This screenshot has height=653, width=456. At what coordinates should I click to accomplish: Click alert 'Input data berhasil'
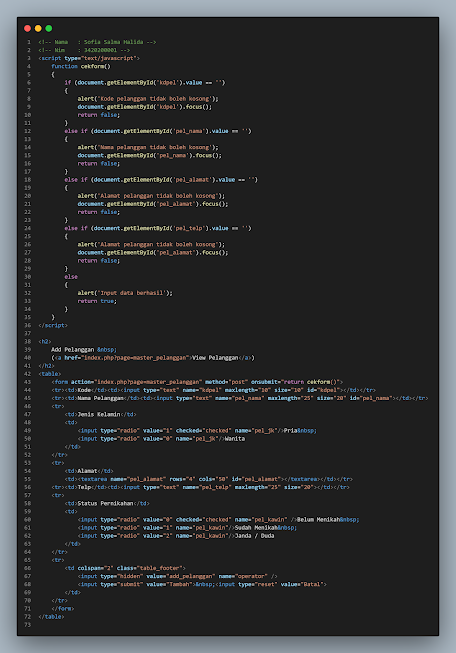point(125,293)
